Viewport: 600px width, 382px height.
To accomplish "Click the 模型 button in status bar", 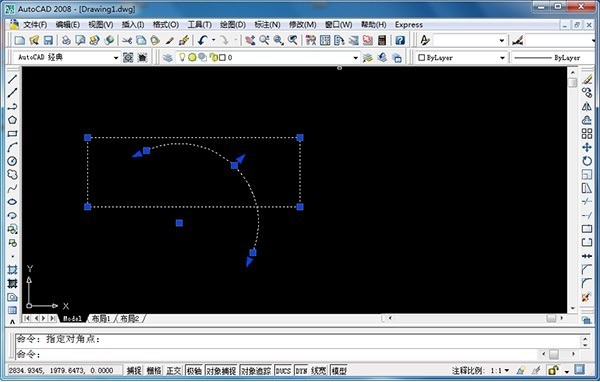I will click(339, 371).
